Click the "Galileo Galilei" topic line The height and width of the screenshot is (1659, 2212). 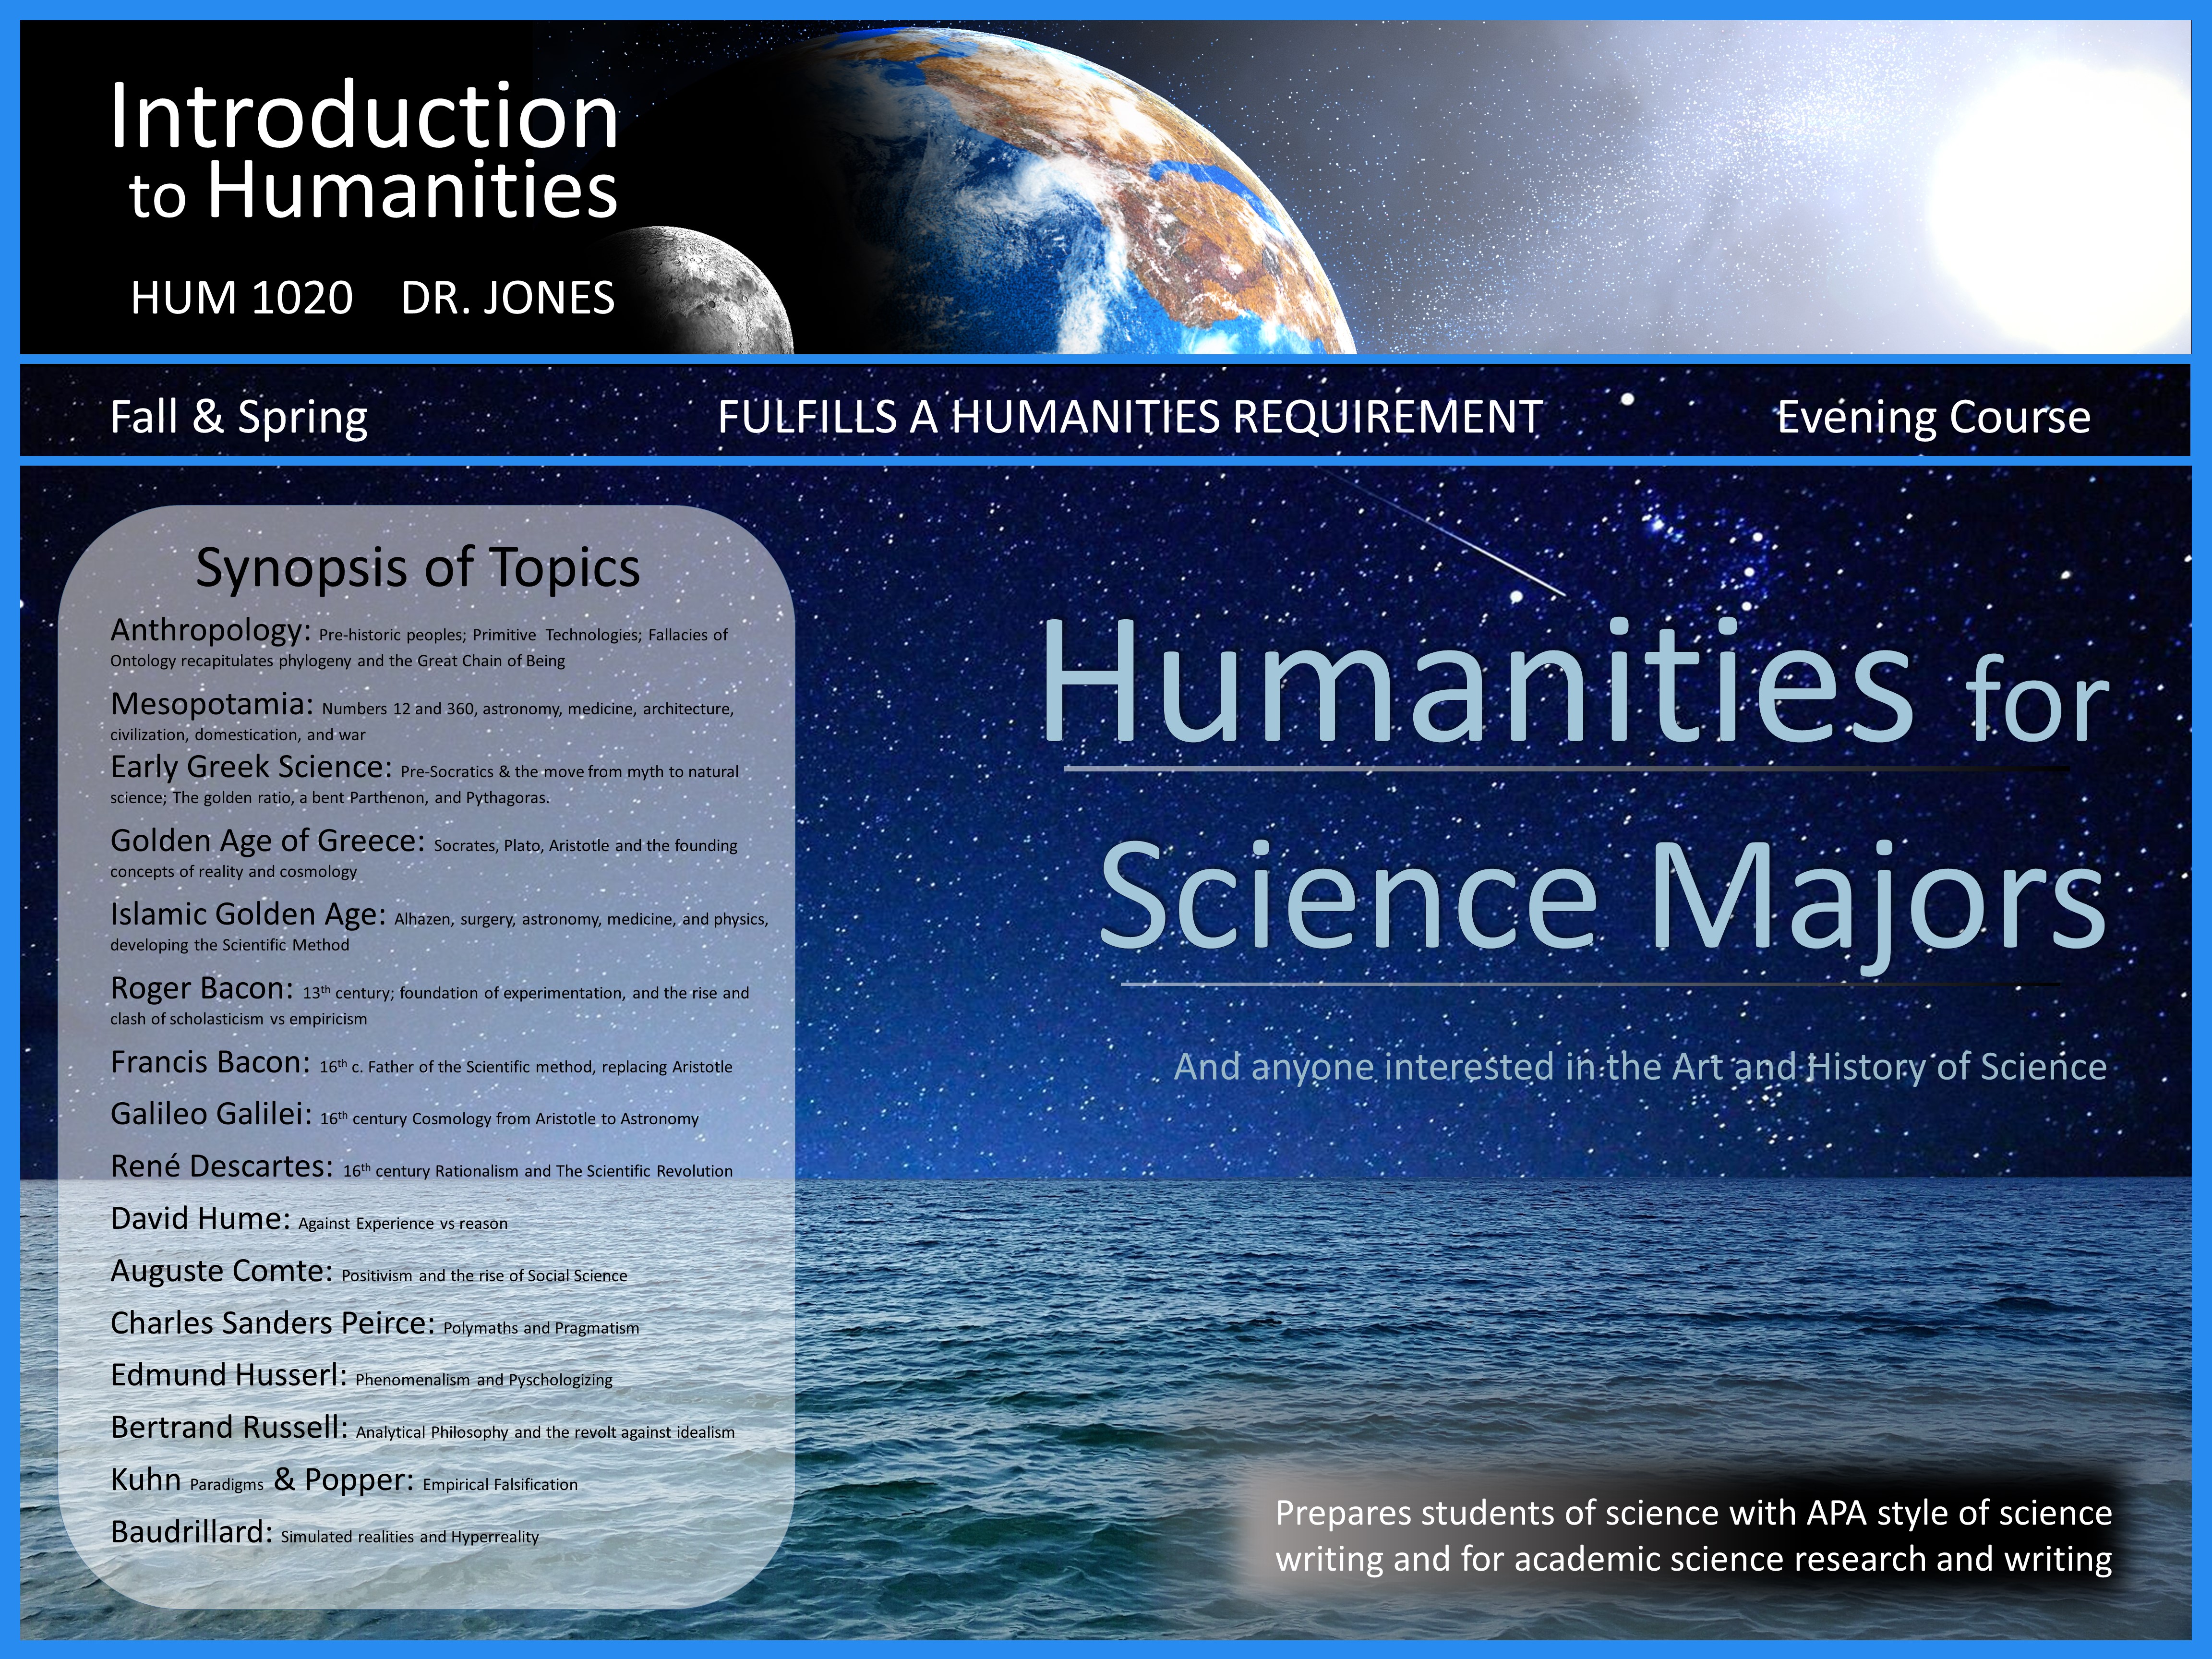coord(211,1114)
